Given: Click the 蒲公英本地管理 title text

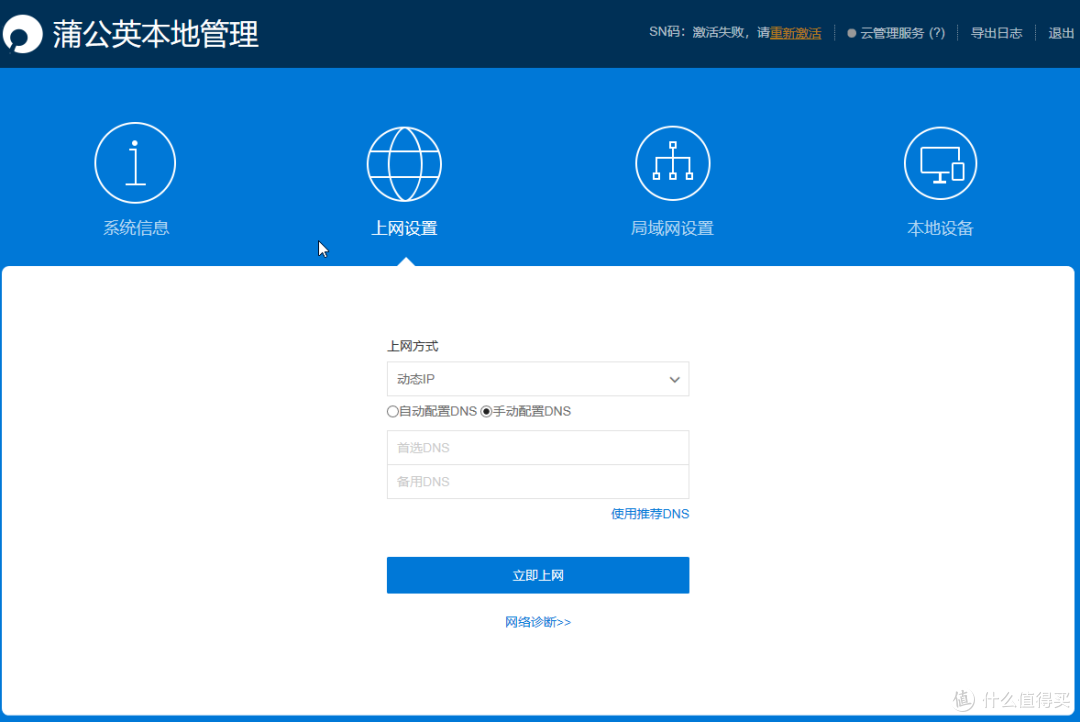Looking at the screenshot, I should click(156, 34).
